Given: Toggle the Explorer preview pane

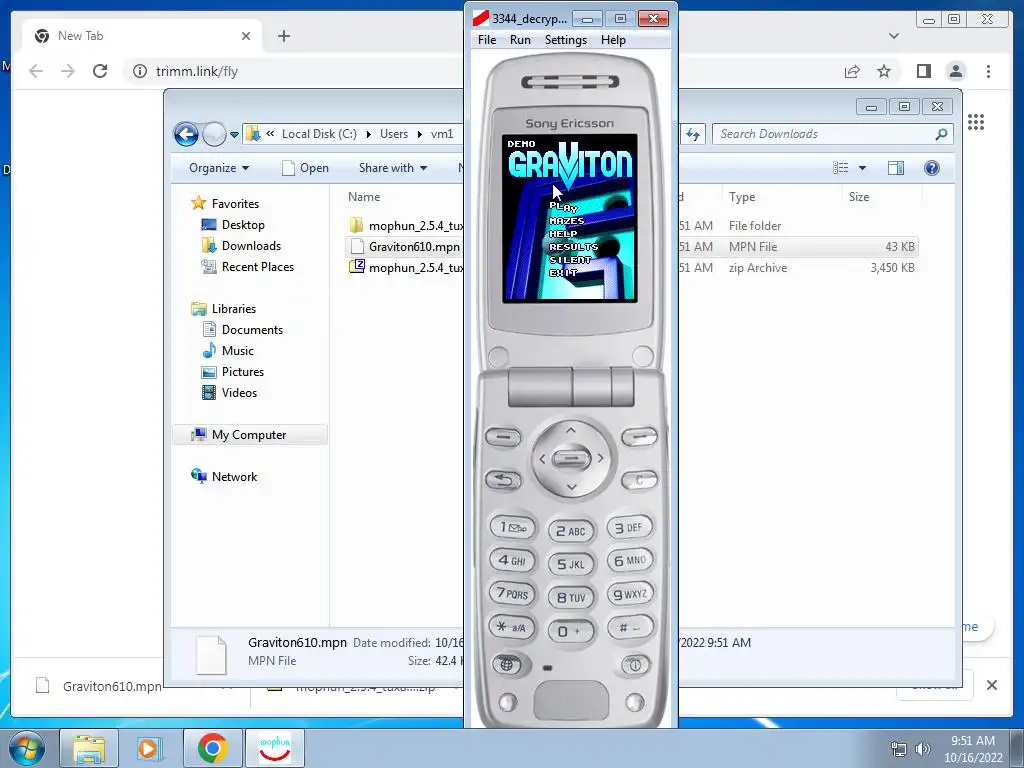Looking at the screenshot, I should tap(896, 168).
